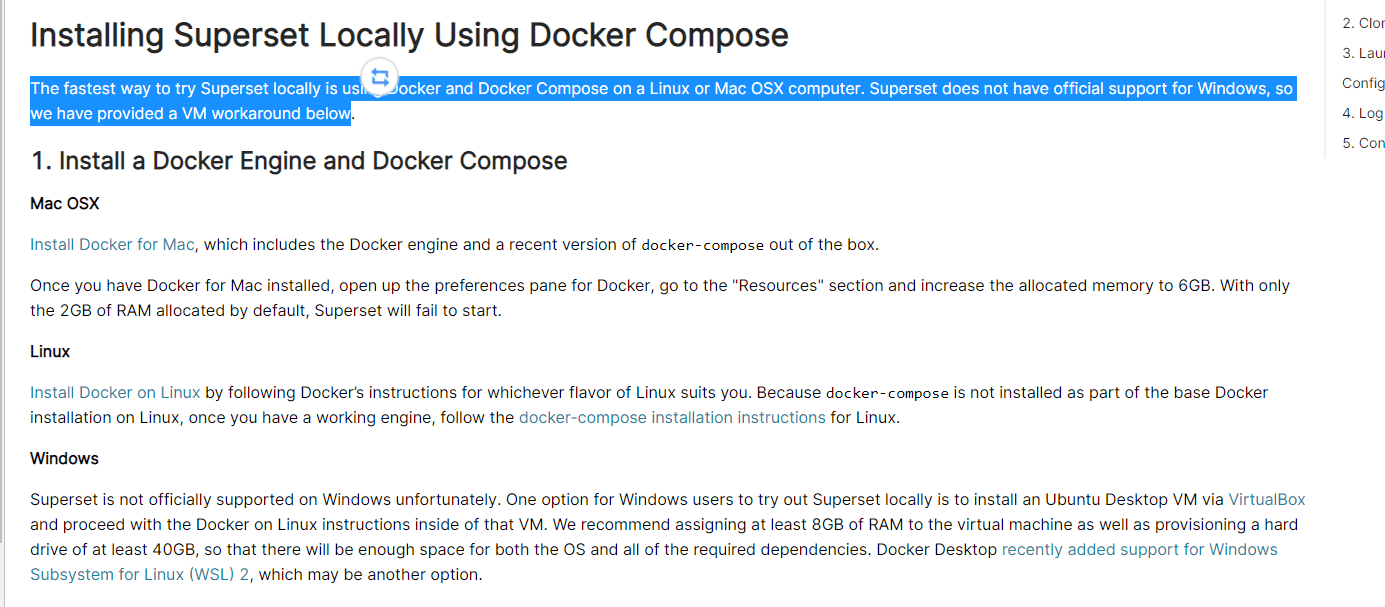Click docker-compose code text in the Mac paragraph
The image size is (1385, 607).
click(x=702, y=246)
